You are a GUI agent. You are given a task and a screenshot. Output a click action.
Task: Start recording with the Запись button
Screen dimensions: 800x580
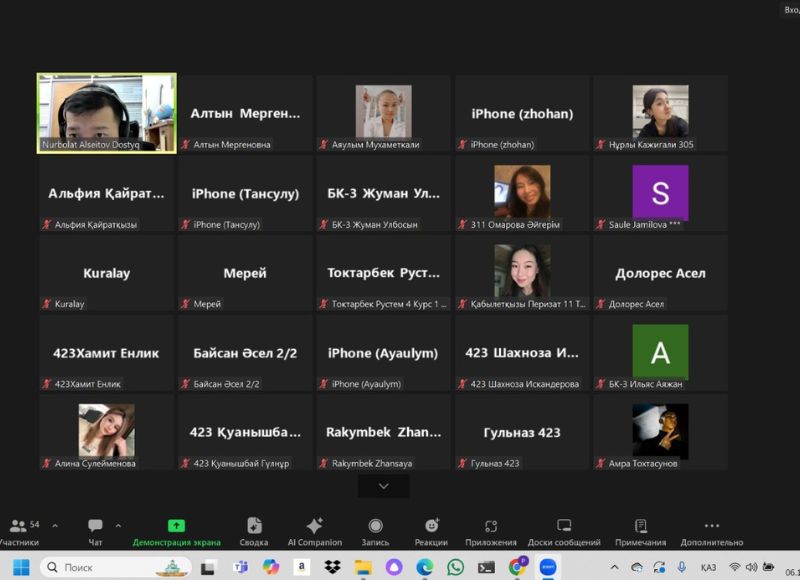(x=375, y=530)
